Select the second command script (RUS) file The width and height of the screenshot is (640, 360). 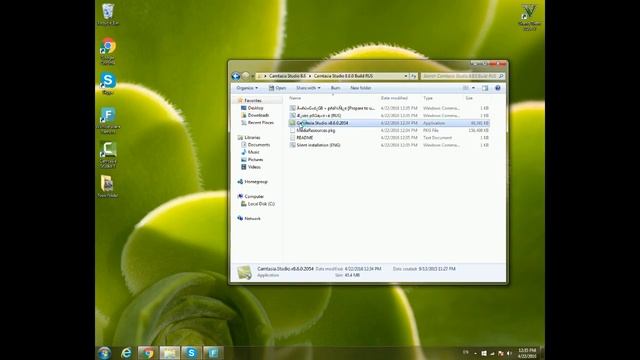pyautogui.click(x=389, y=116)
